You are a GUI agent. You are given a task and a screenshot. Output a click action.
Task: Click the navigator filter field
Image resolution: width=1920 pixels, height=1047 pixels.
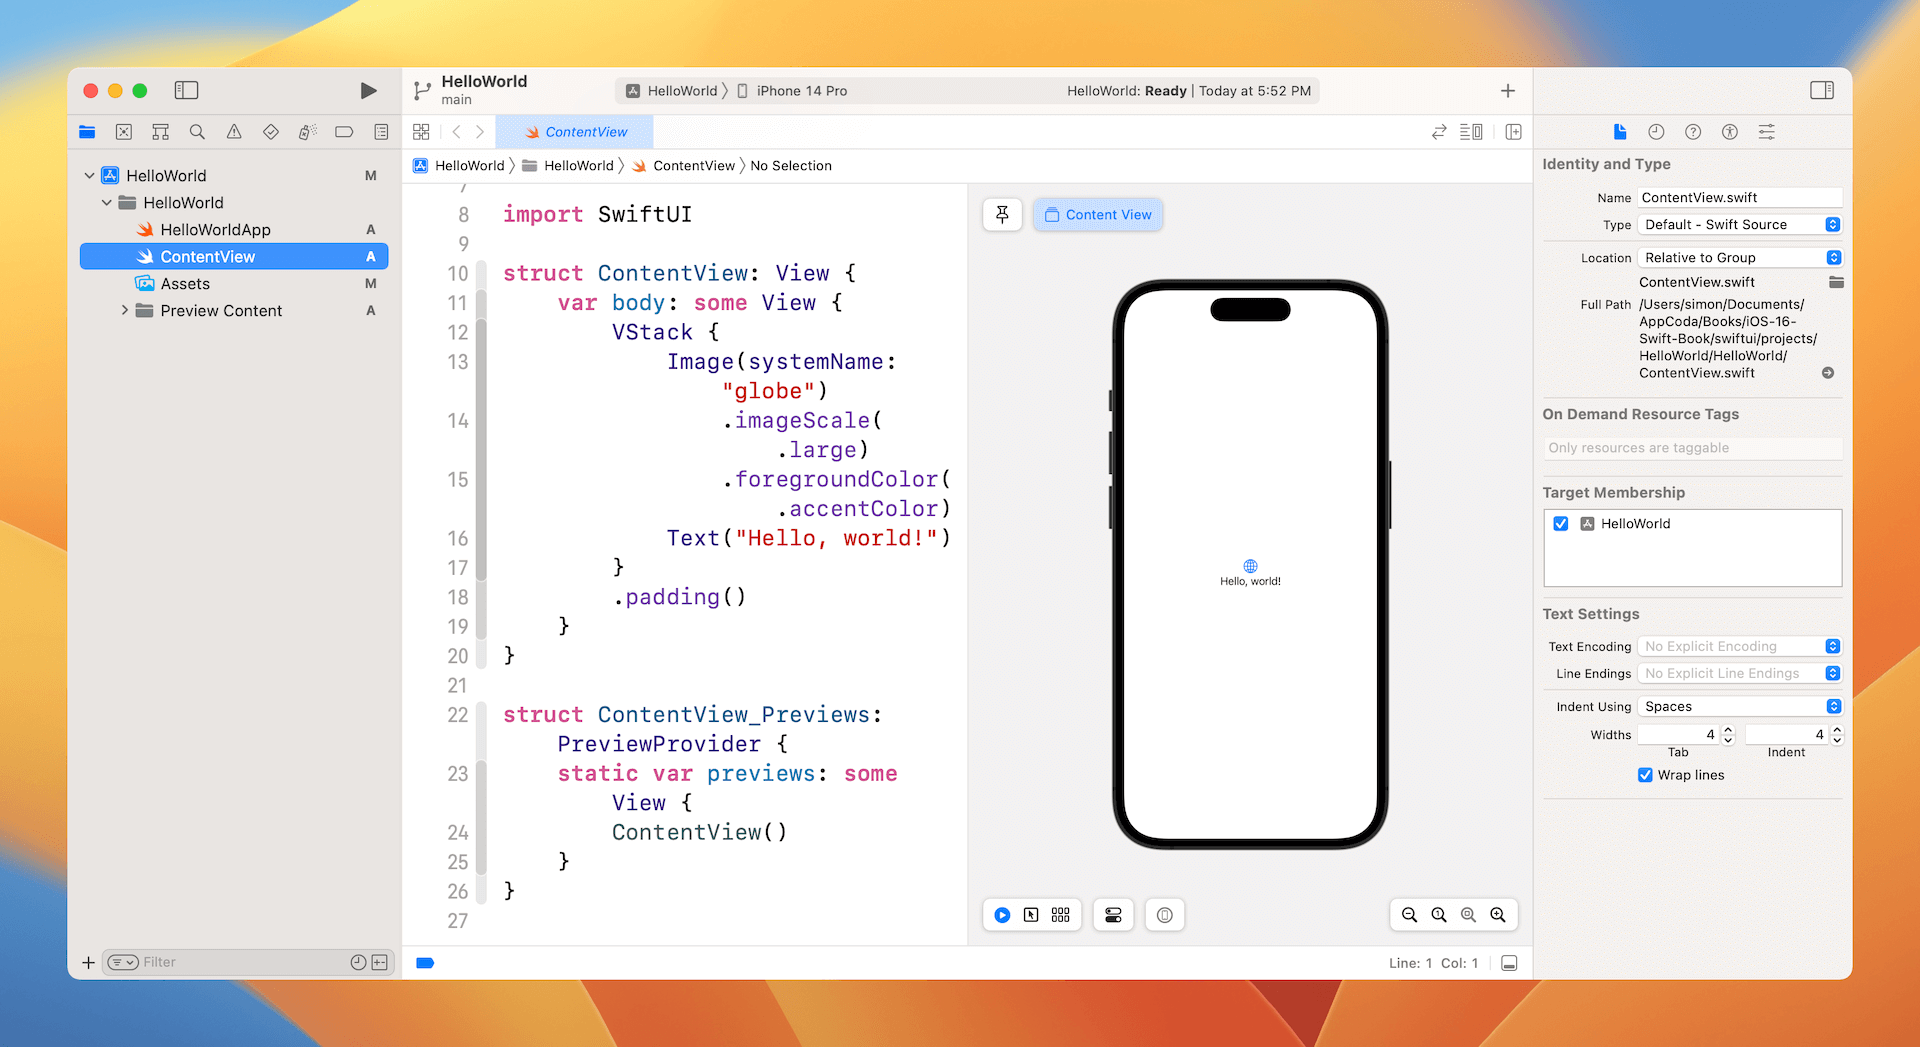click(230, 962)
